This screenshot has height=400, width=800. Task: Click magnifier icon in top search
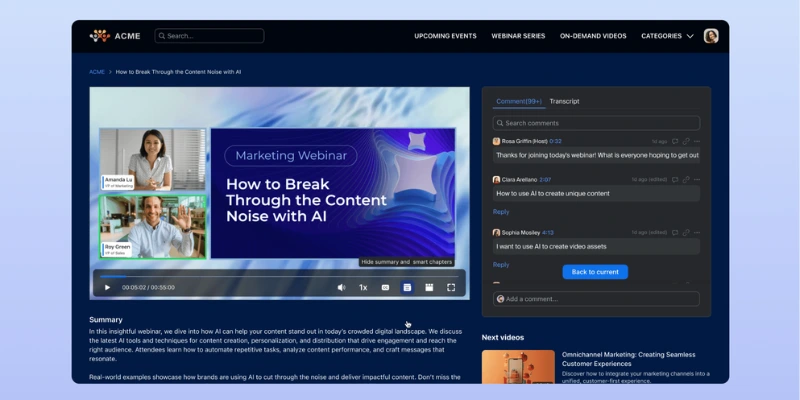(162, 36)
